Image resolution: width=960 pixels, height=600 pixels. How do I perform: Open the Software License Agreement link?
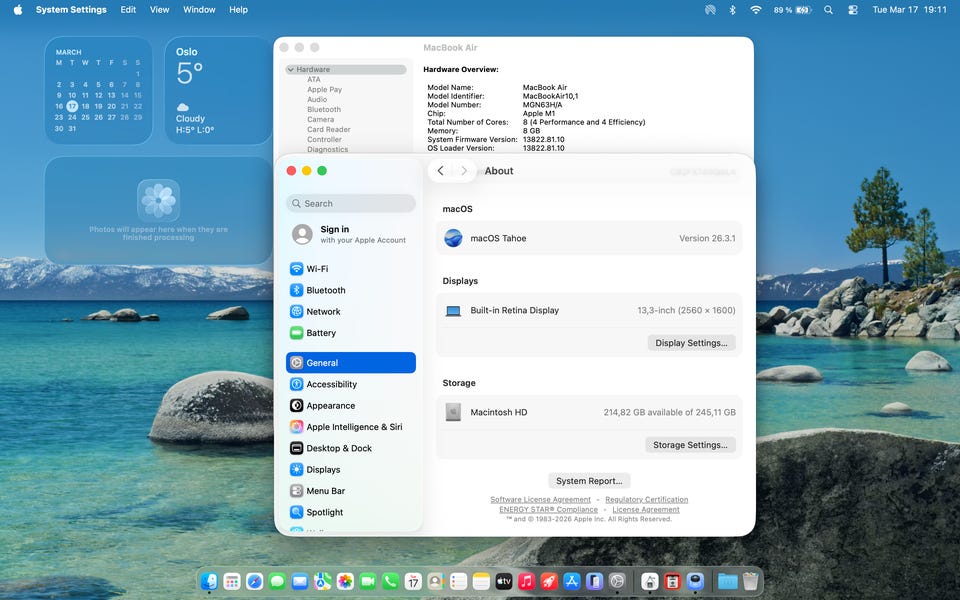click(x=540, y=500)
